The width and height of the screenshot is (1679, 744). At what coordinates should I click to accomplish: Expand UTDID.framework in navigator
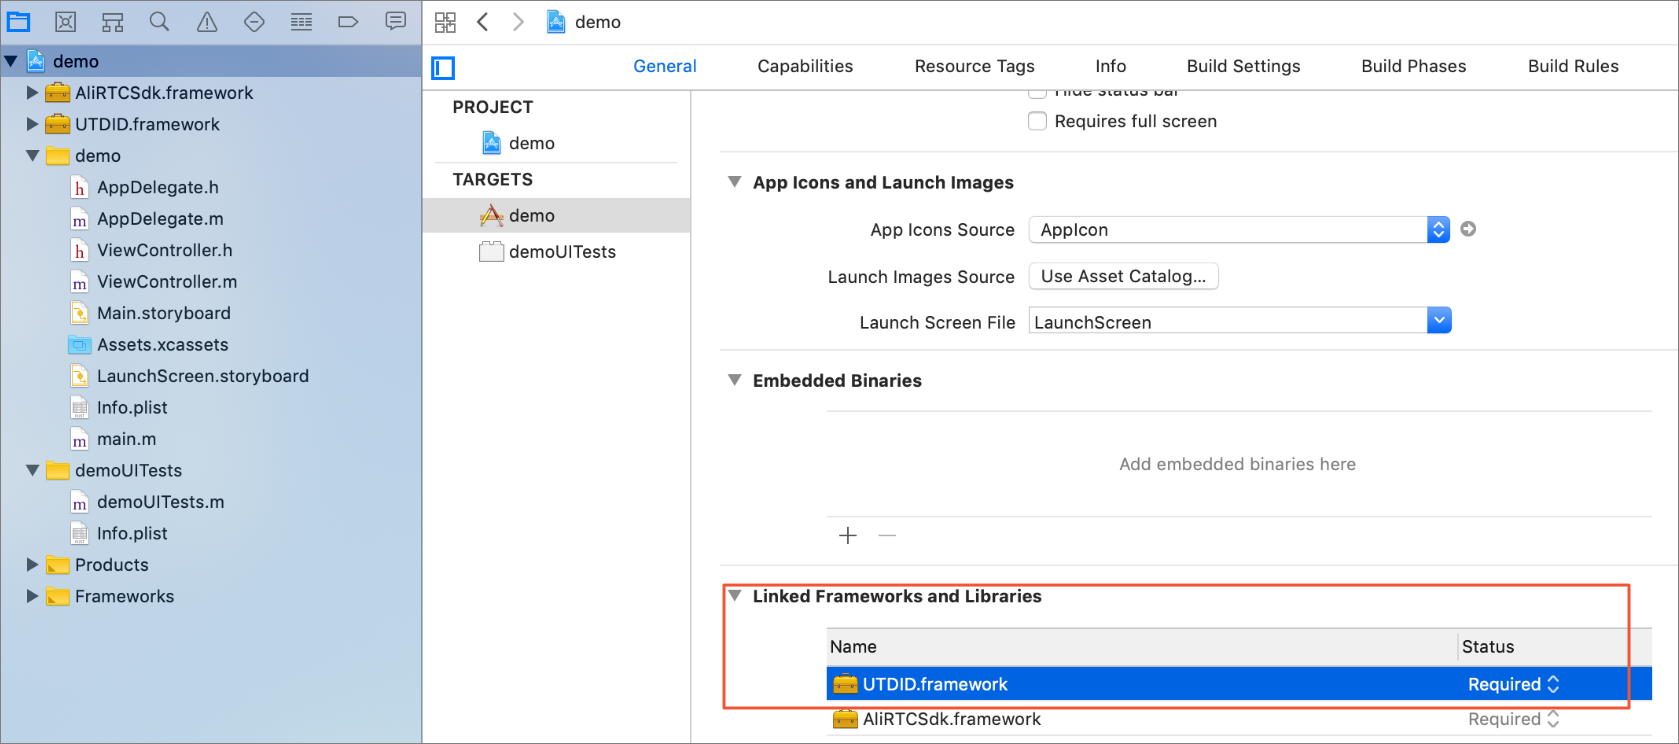[x=32, y=124]
